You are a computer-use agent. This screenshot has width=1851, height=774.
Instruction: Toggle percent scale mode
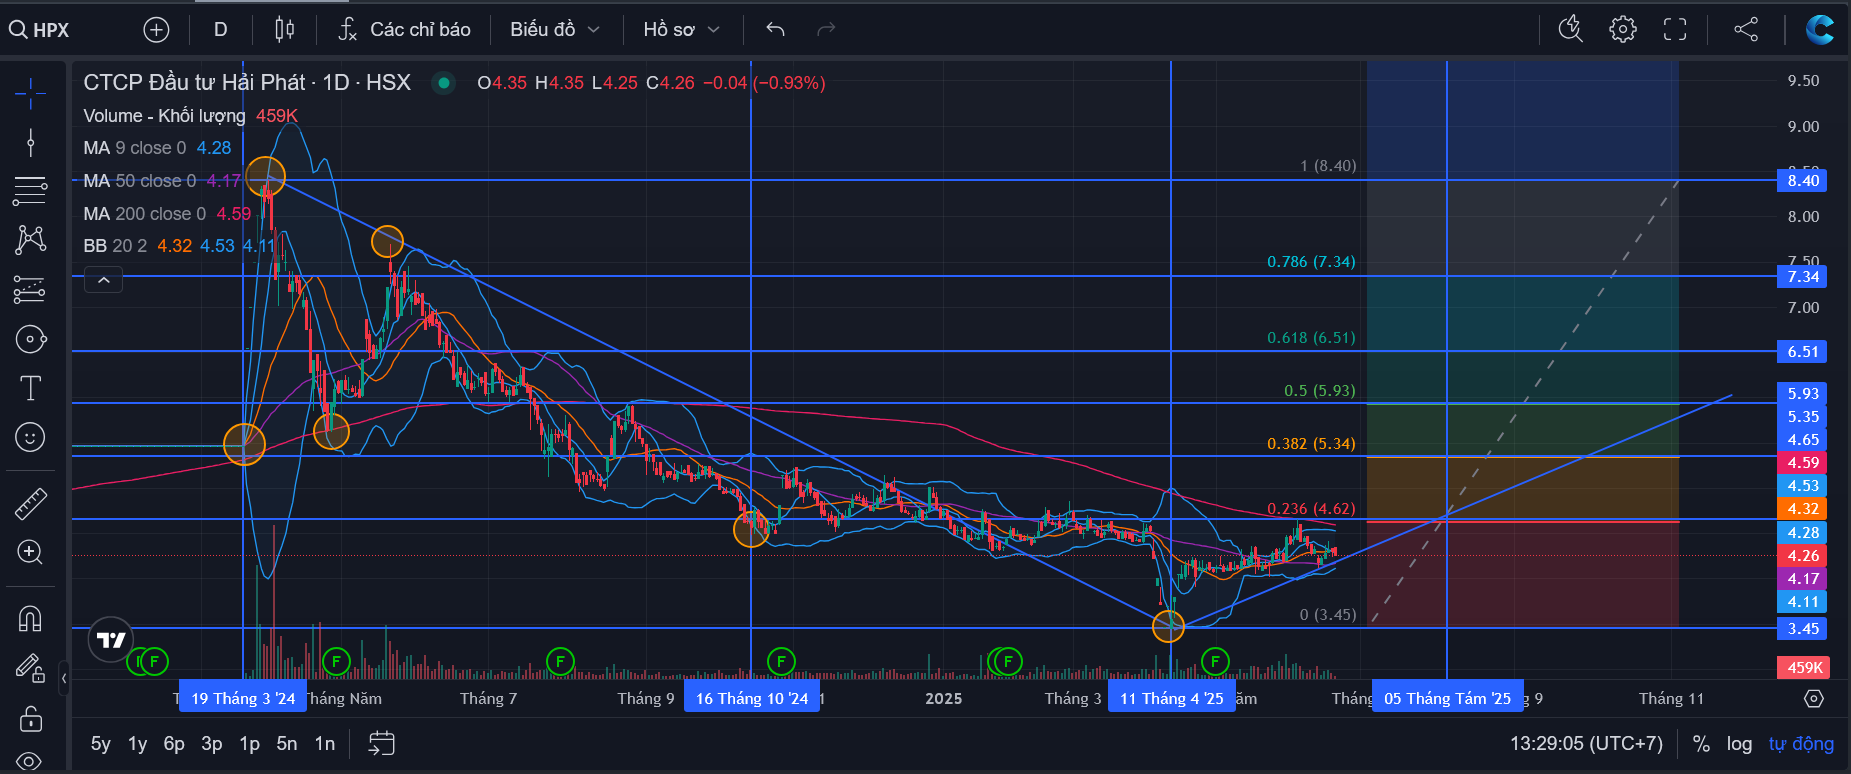1701,744
